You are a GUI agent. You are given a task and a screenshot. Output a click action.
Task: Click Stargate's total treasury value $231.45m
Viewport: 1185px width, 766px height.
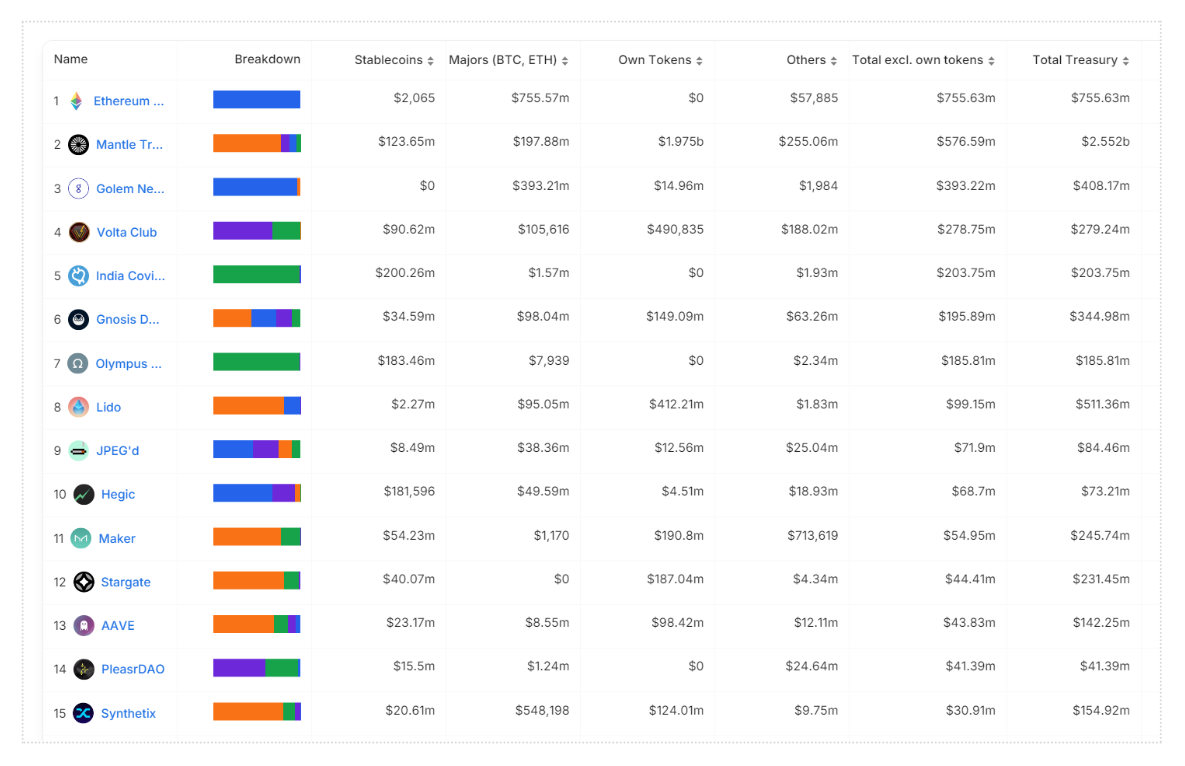1101,579
